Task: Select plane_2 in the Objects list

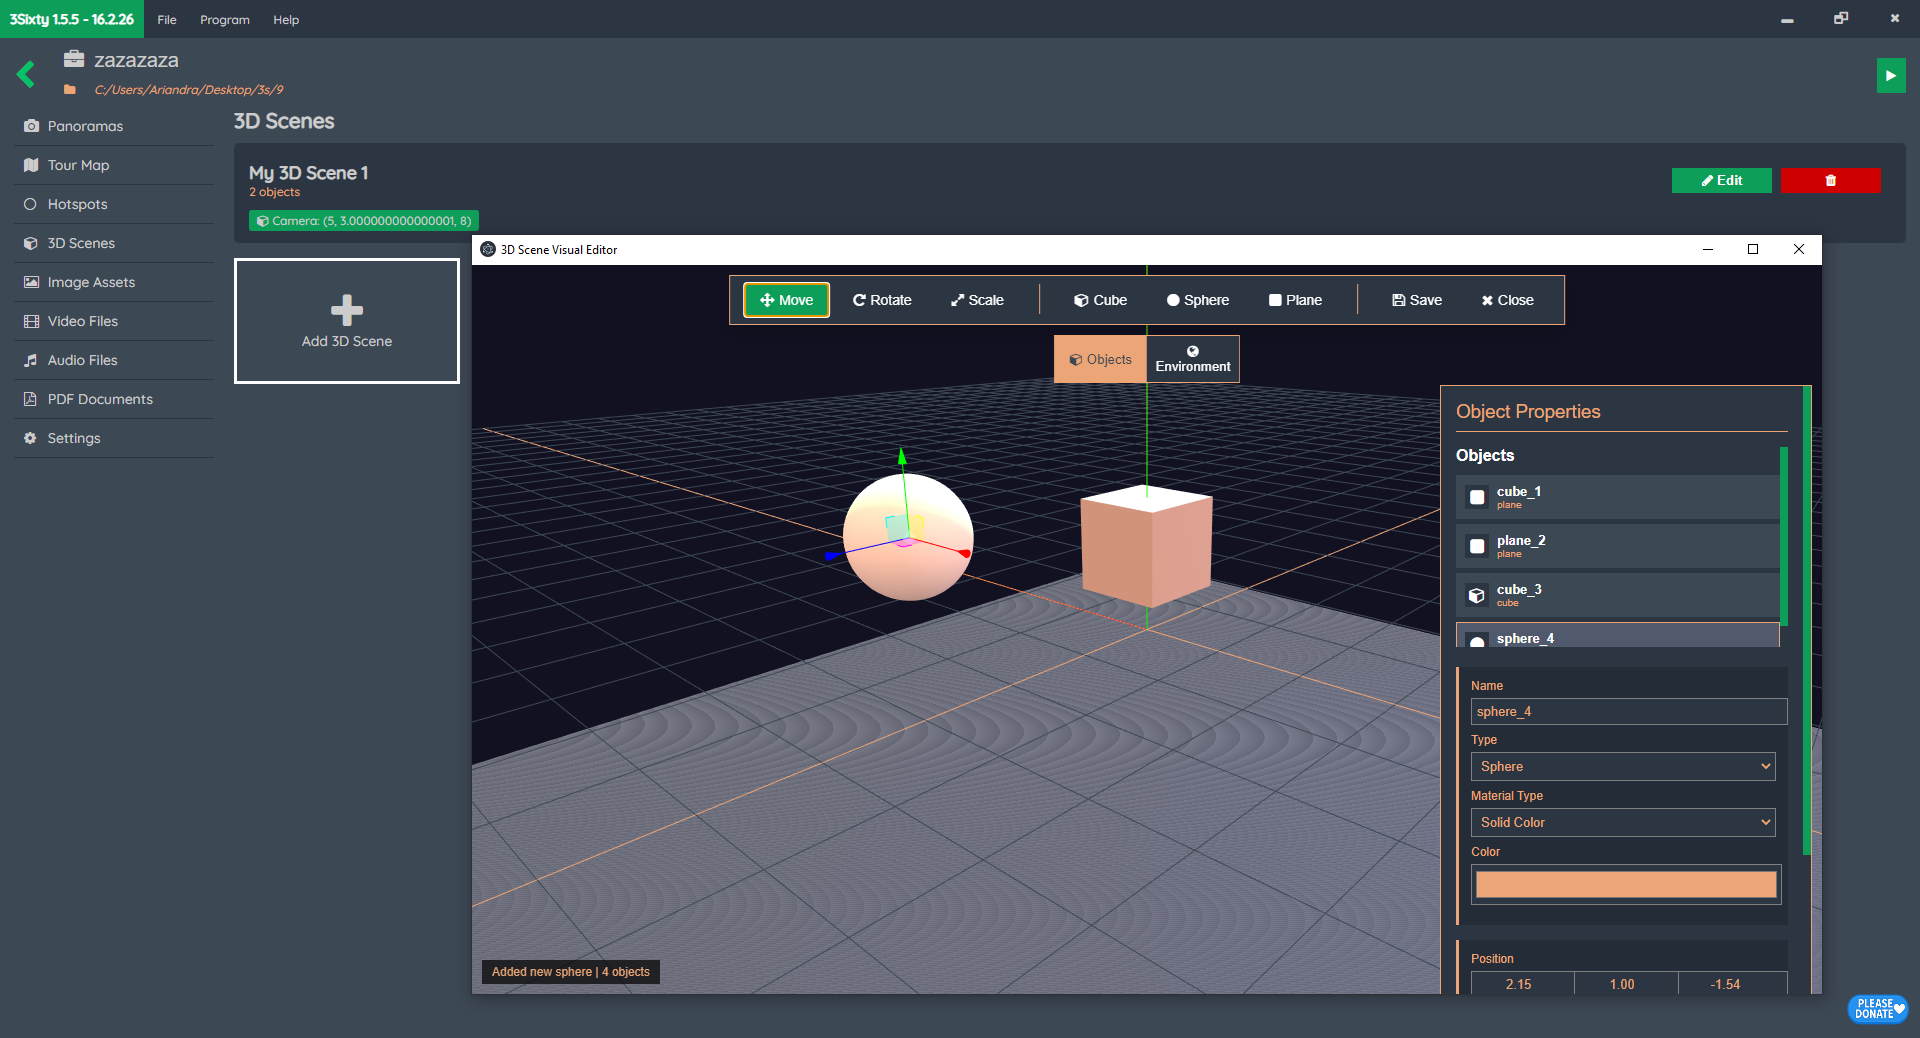Action: click(x=1617, y=546)
